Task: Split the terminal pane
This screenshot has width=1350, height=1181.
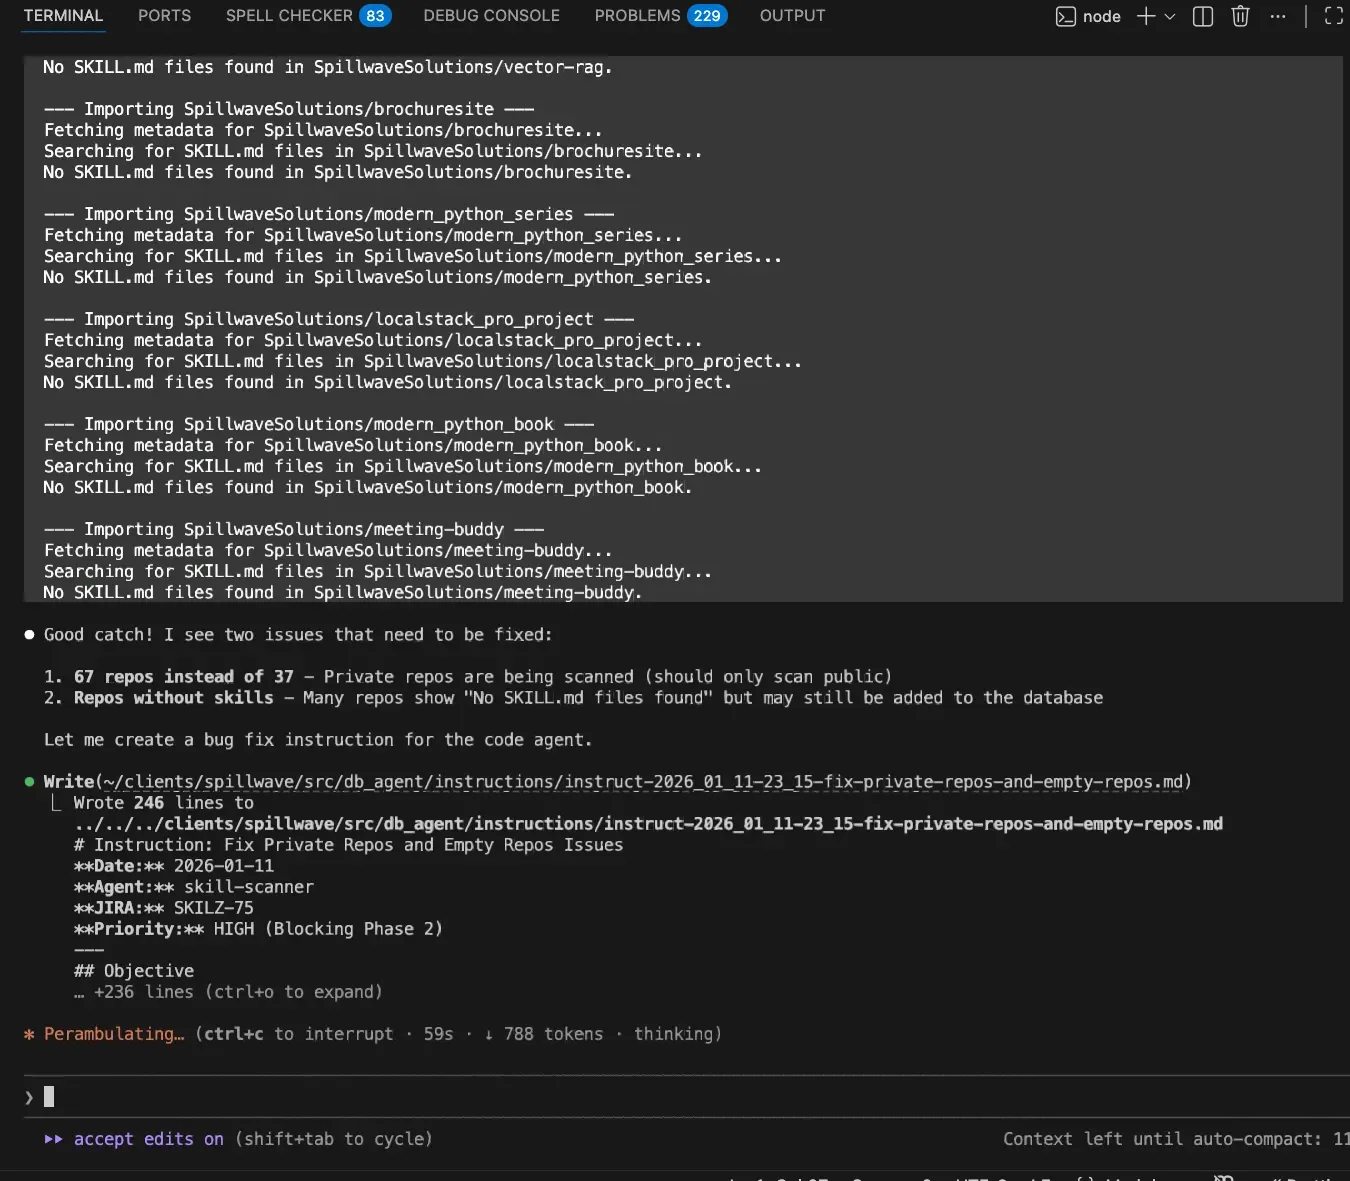Action: click(1202, 16)
